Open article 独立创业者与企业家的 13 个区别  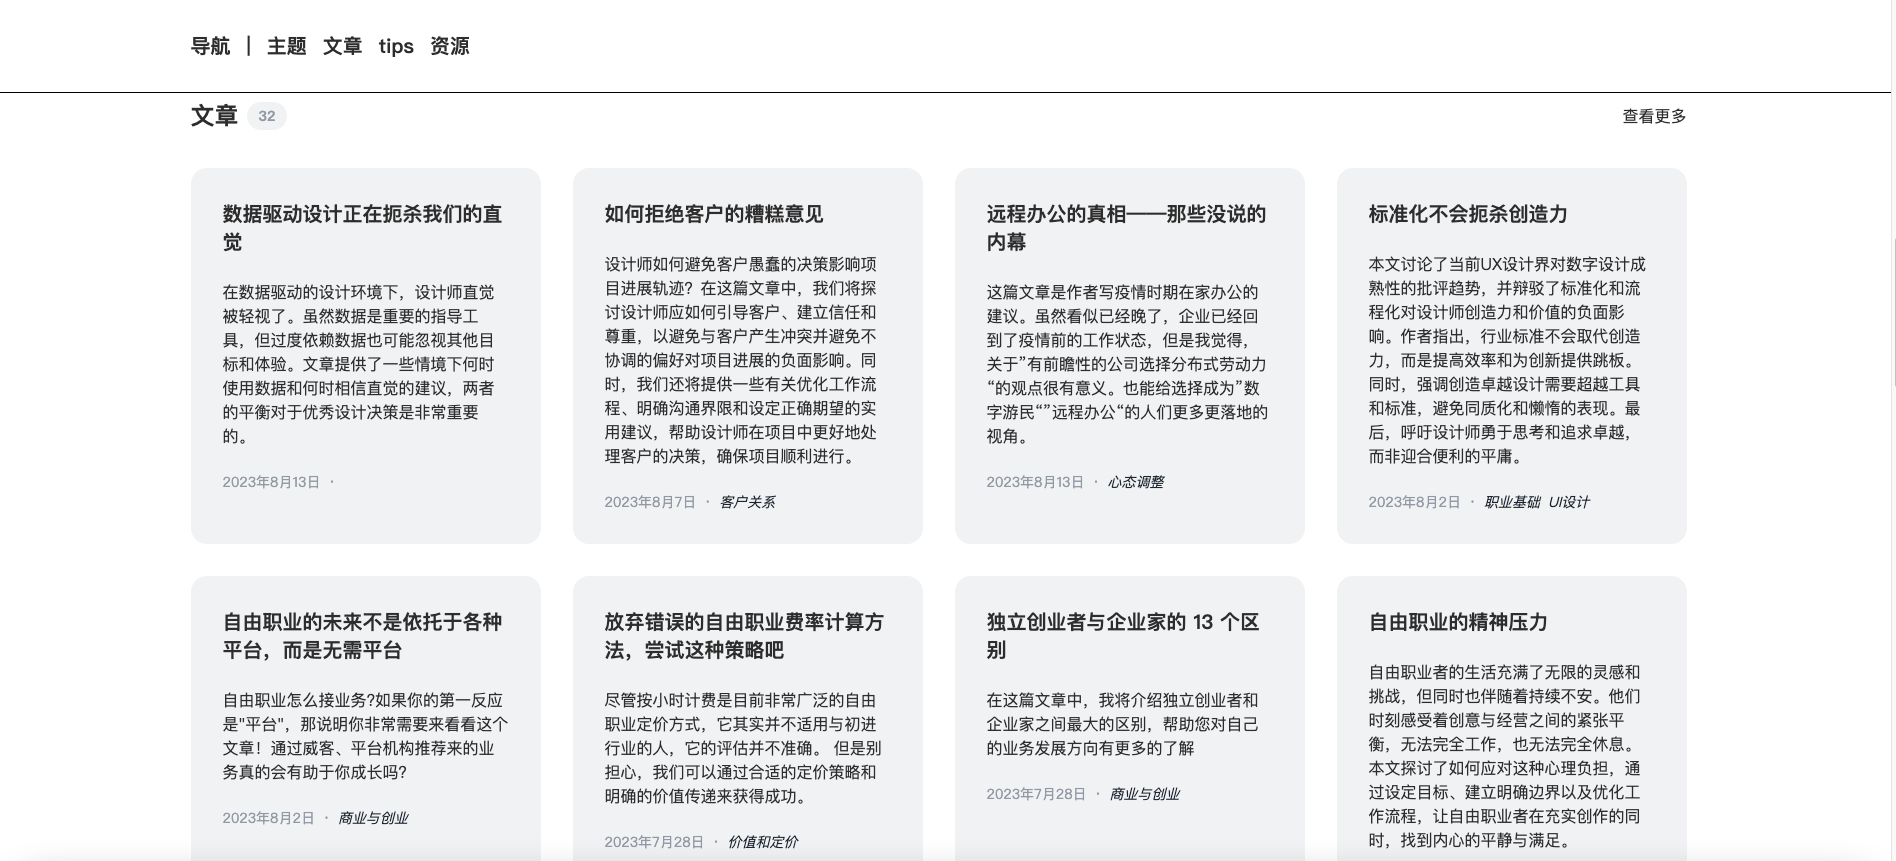pos(1123,636)
